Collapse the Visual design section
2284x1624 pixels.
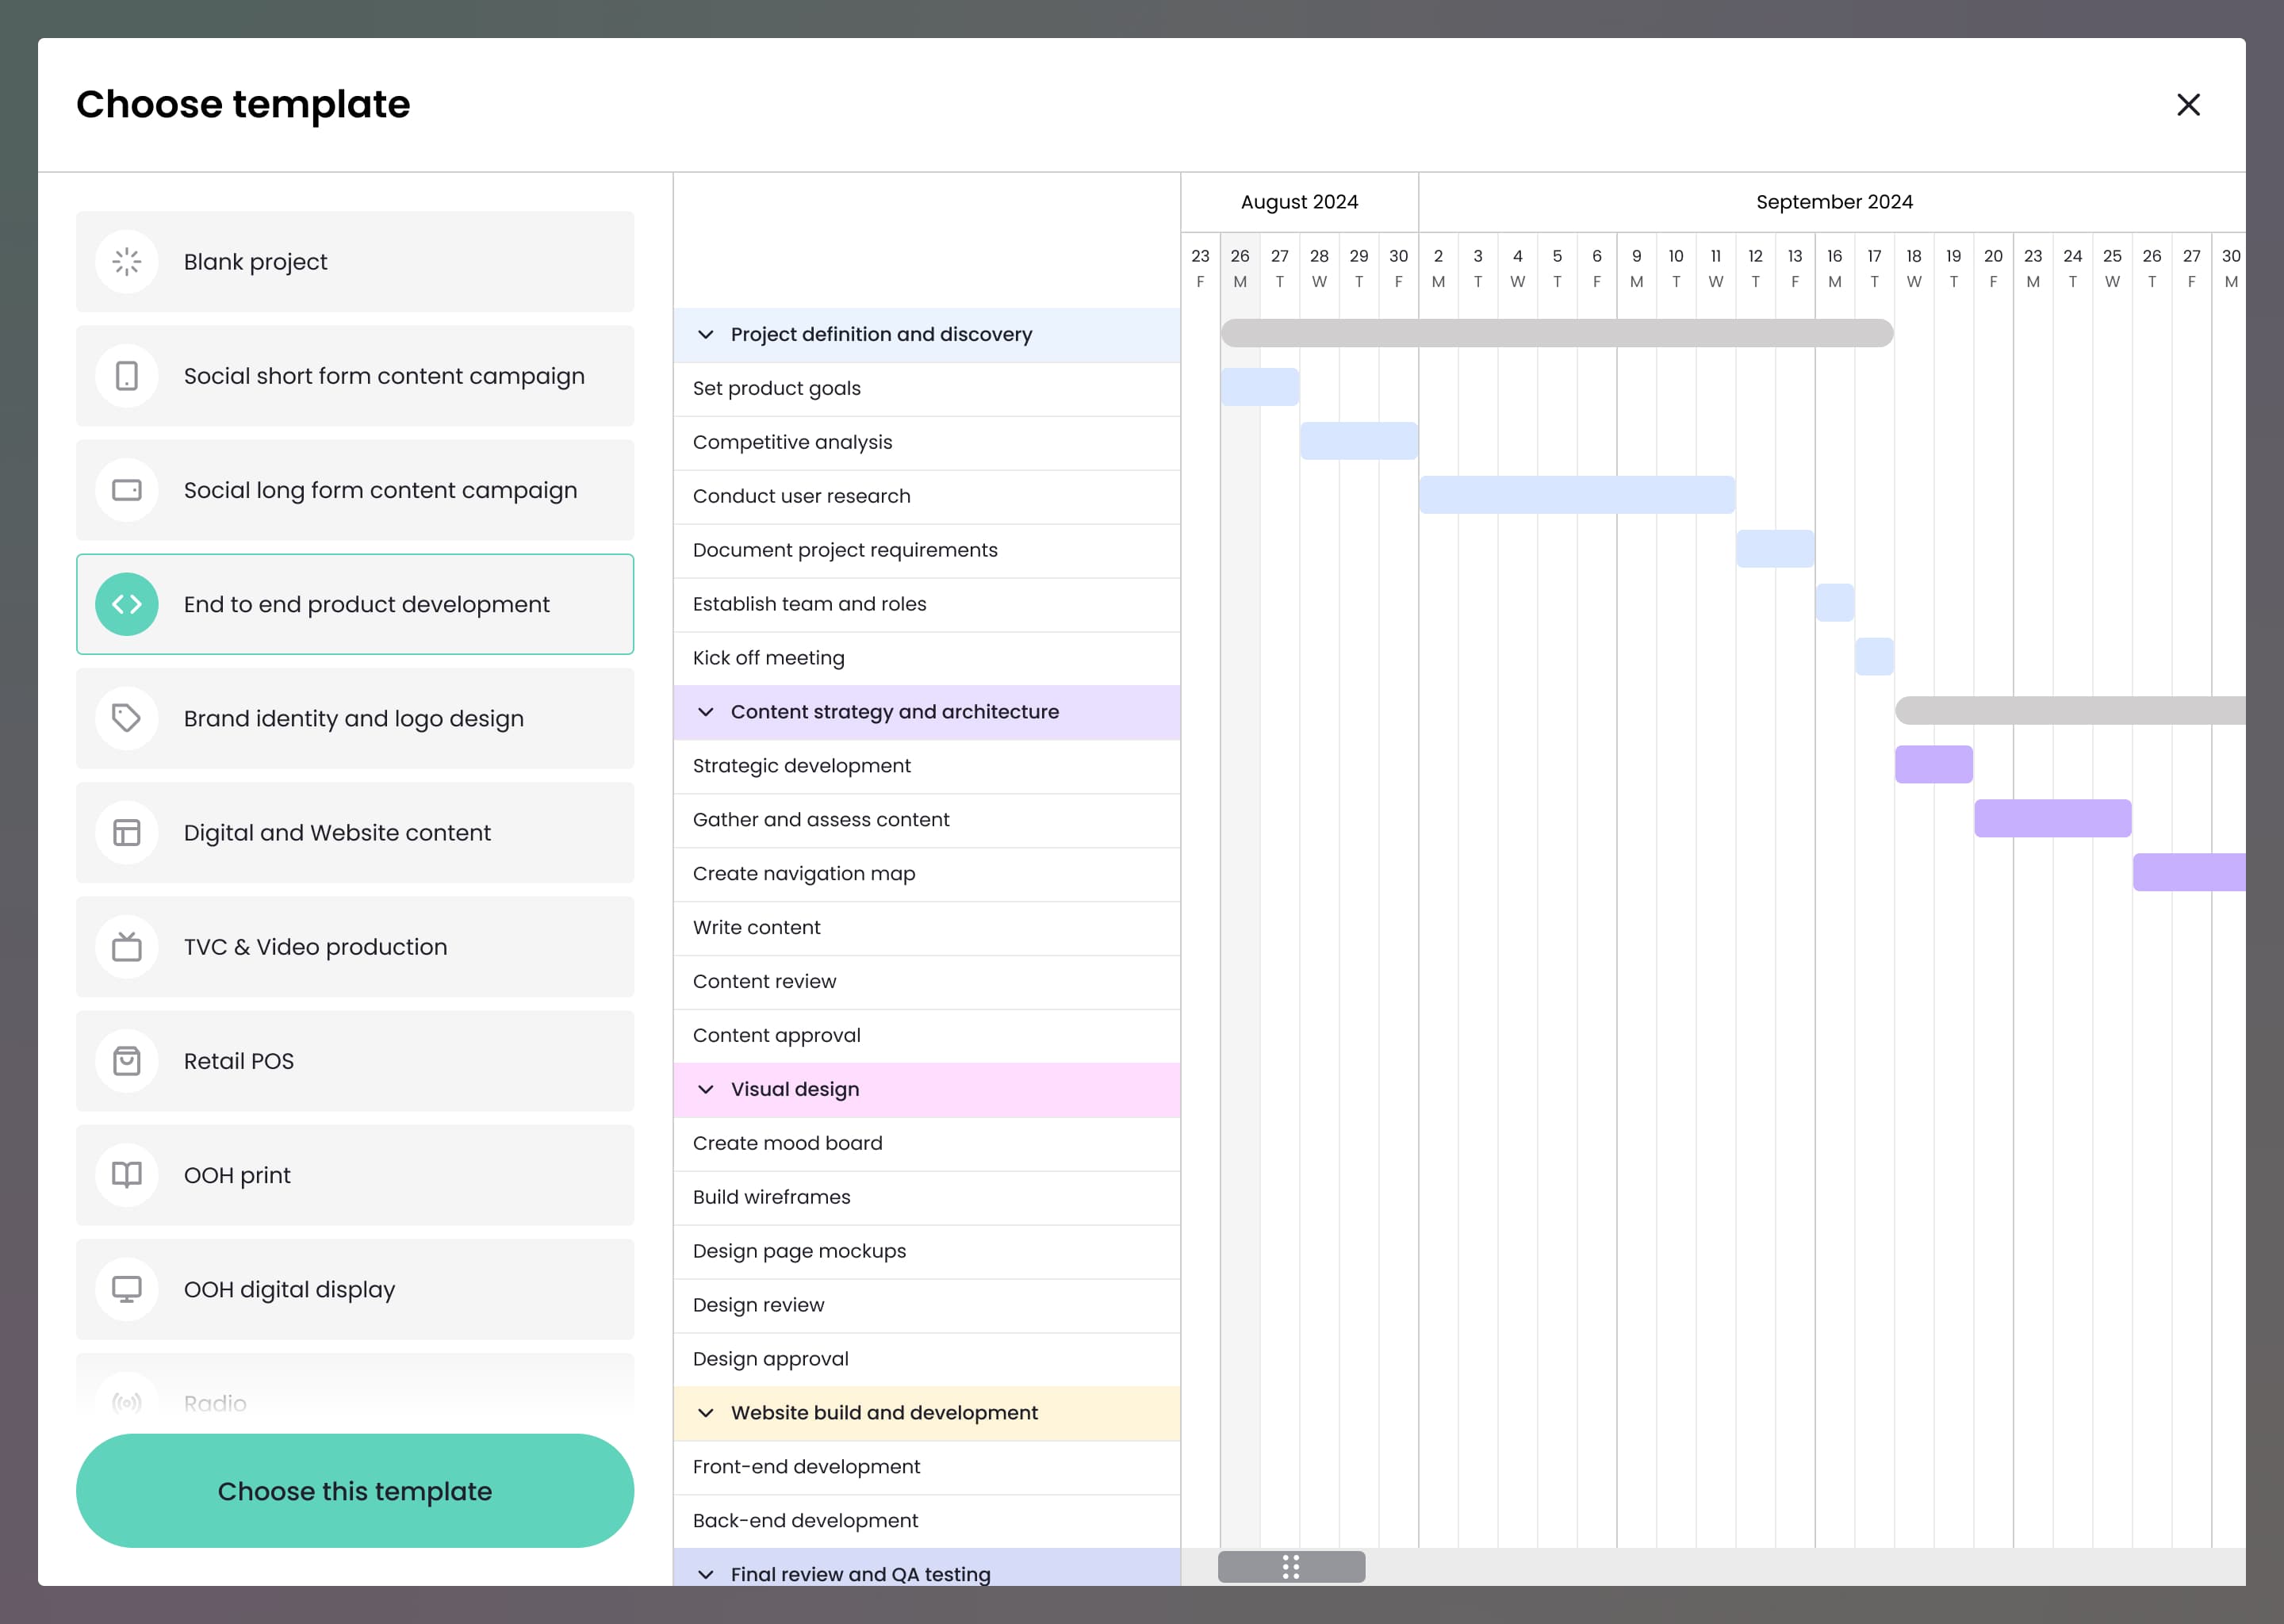click(x=706, y=1089)
